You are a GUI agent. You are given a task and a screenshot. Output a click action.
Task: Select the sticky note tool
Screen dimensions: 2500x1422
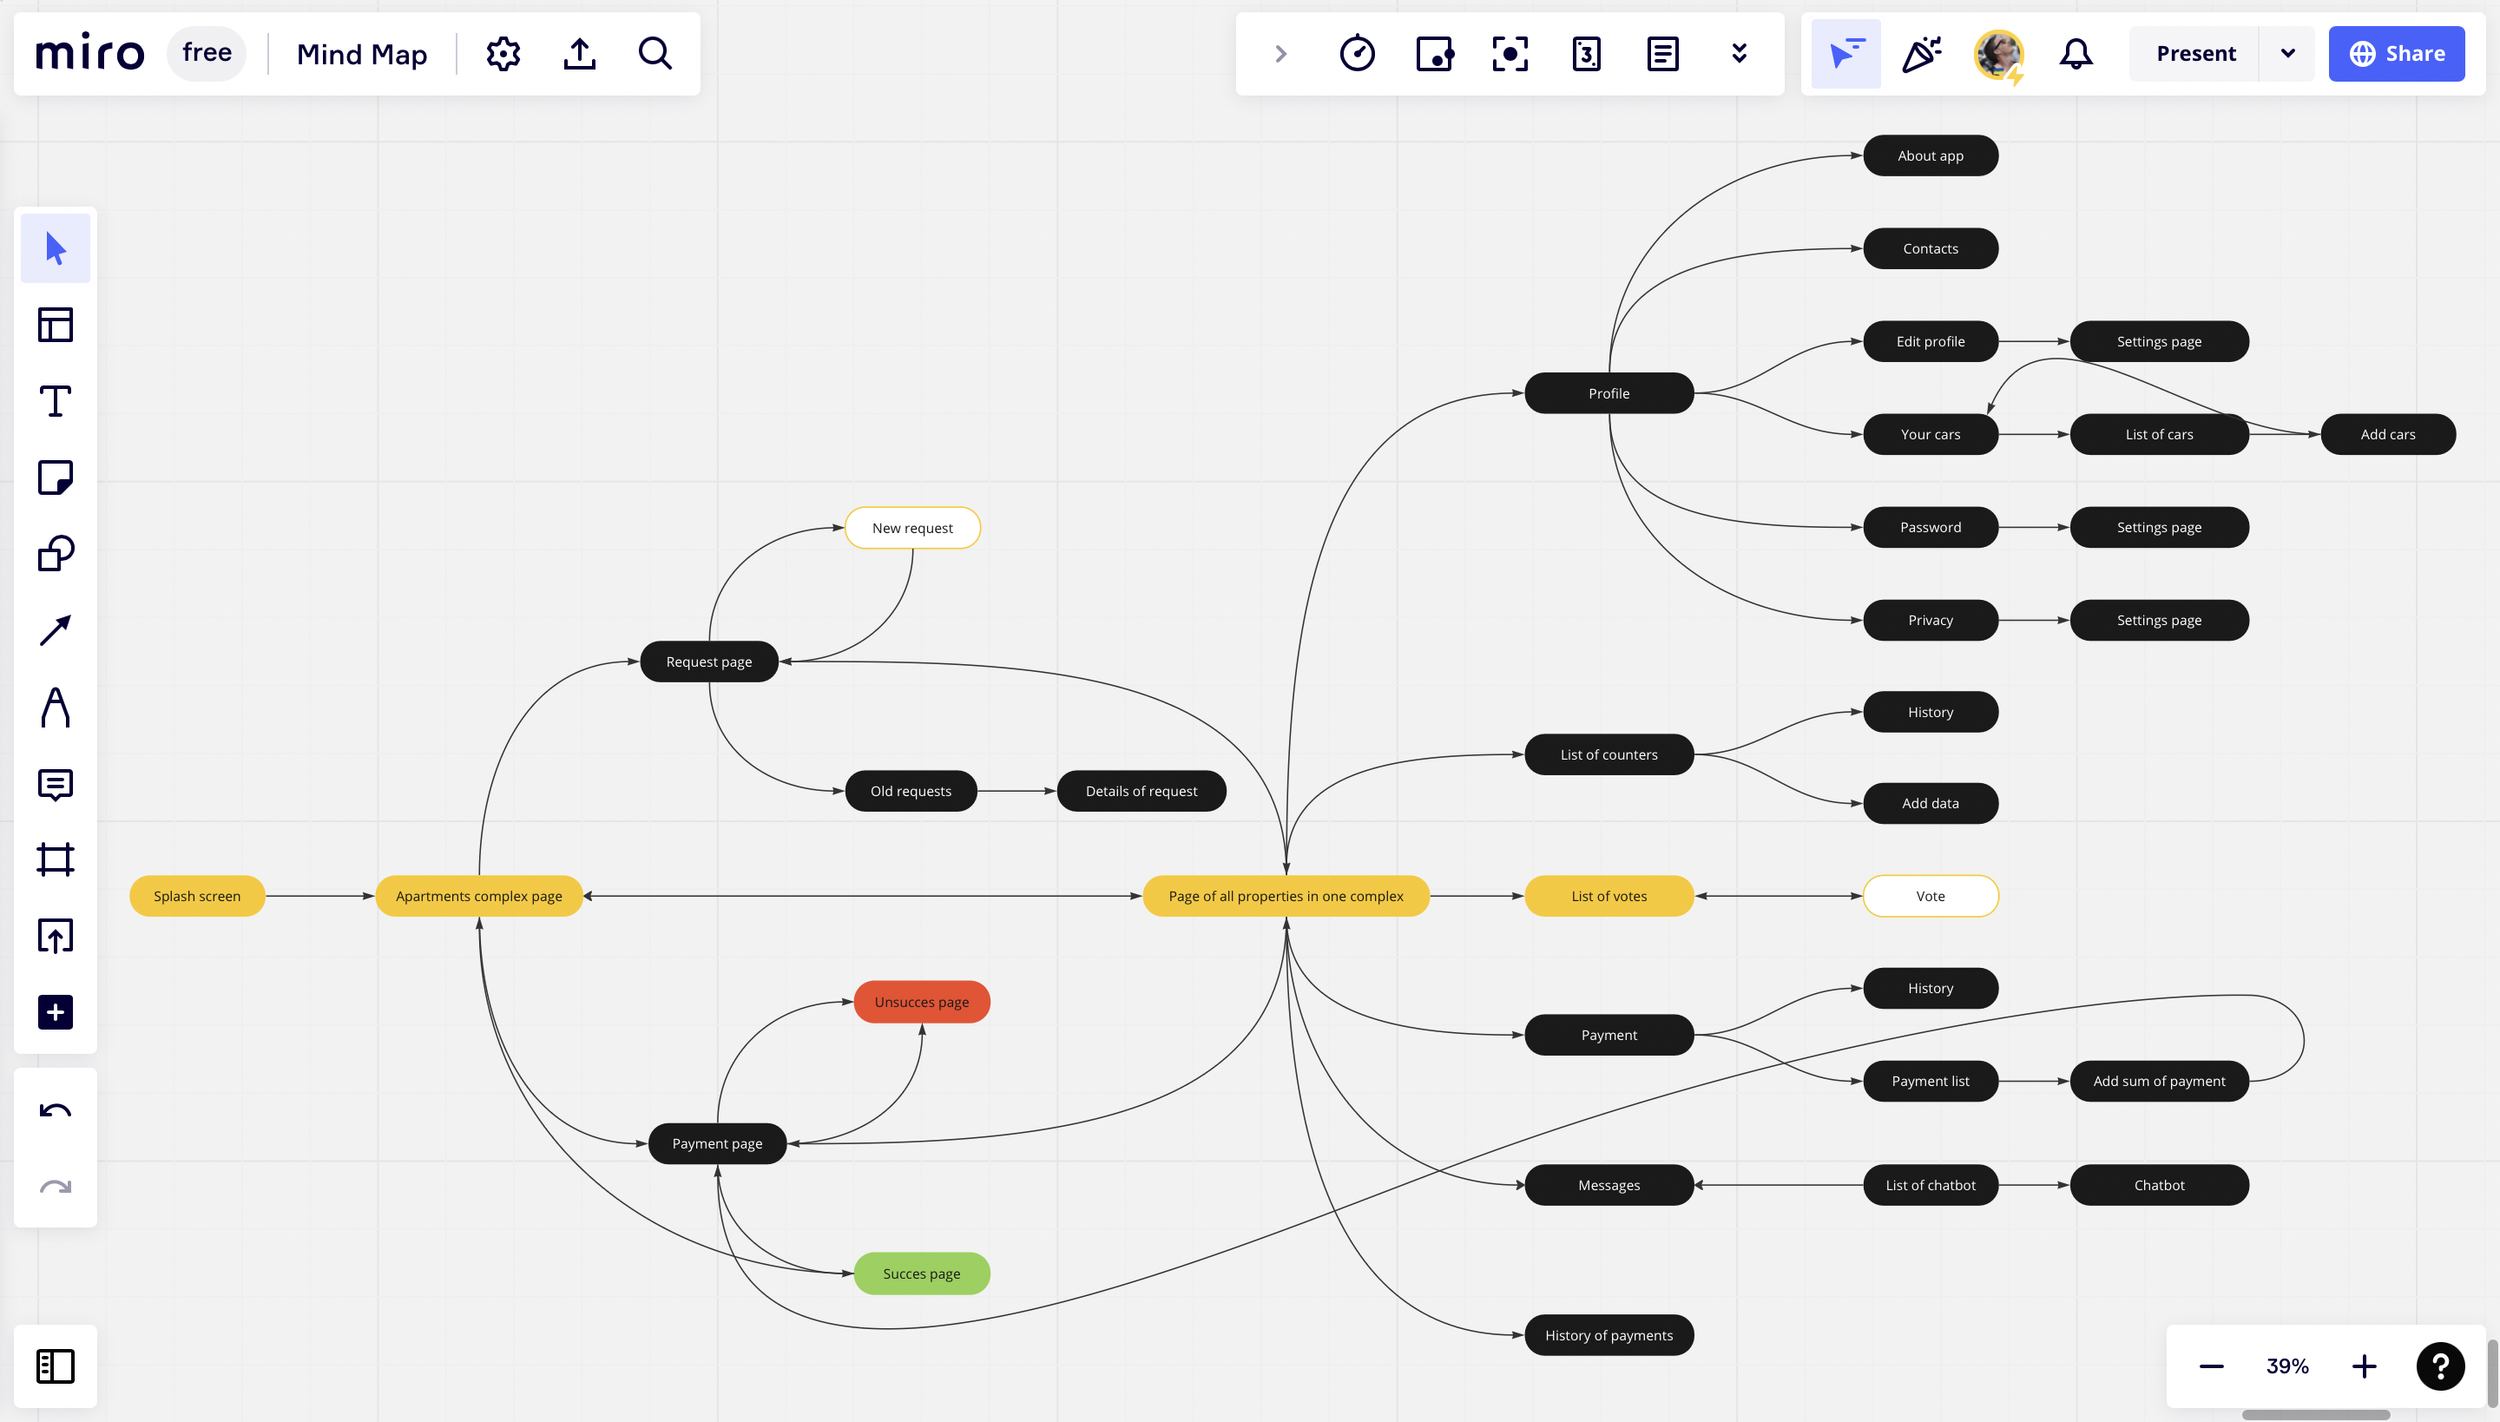click(x=55, y=478)
